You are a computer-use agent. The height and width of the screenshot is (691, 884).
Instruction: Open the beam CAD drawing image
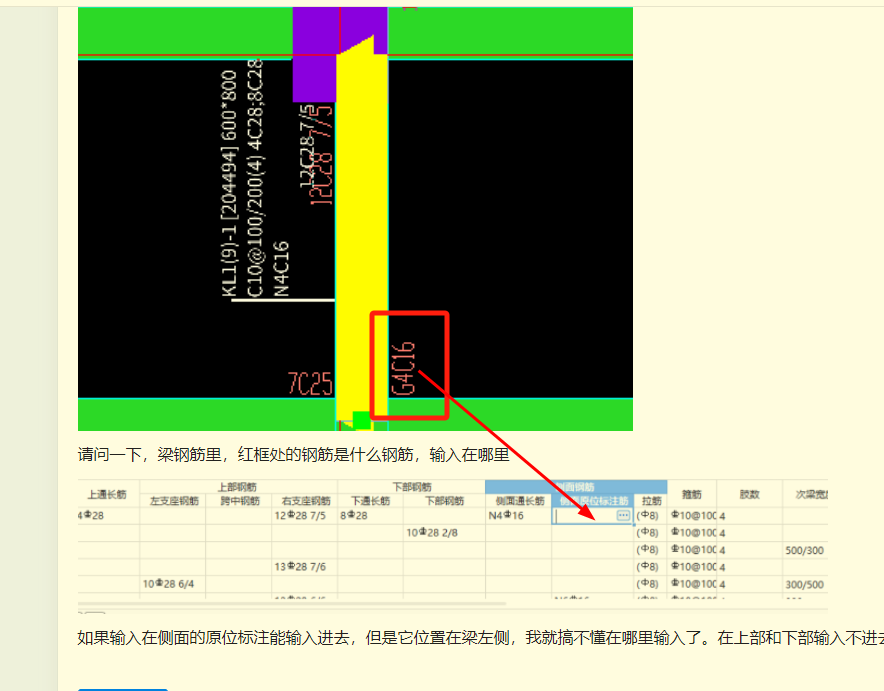(355, 219)
